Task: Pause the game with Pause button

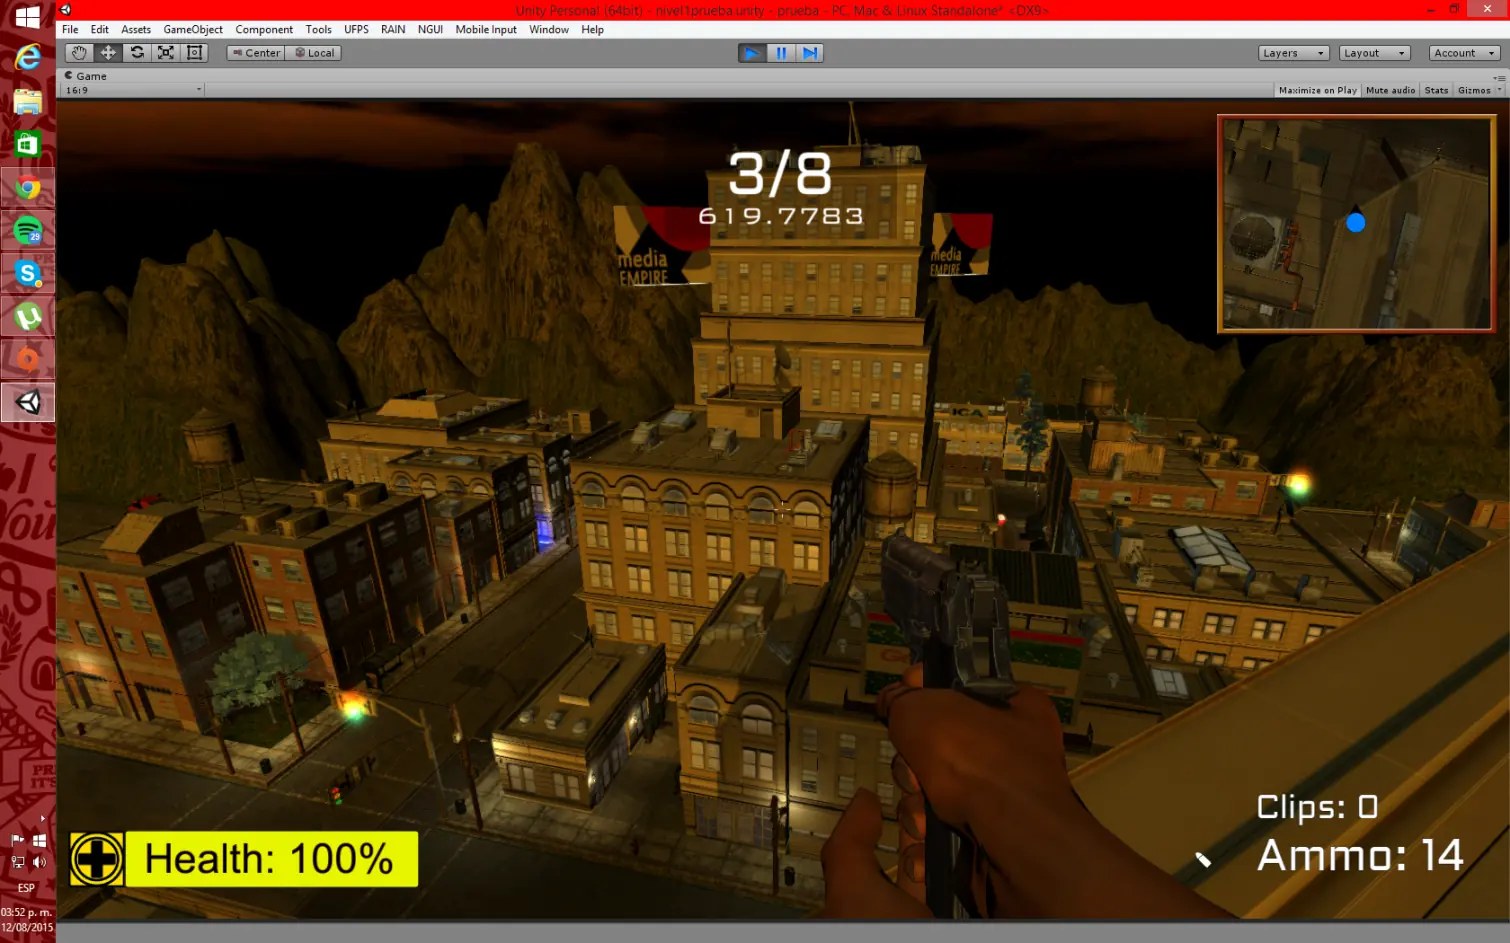Action: [x=781, y=53]
